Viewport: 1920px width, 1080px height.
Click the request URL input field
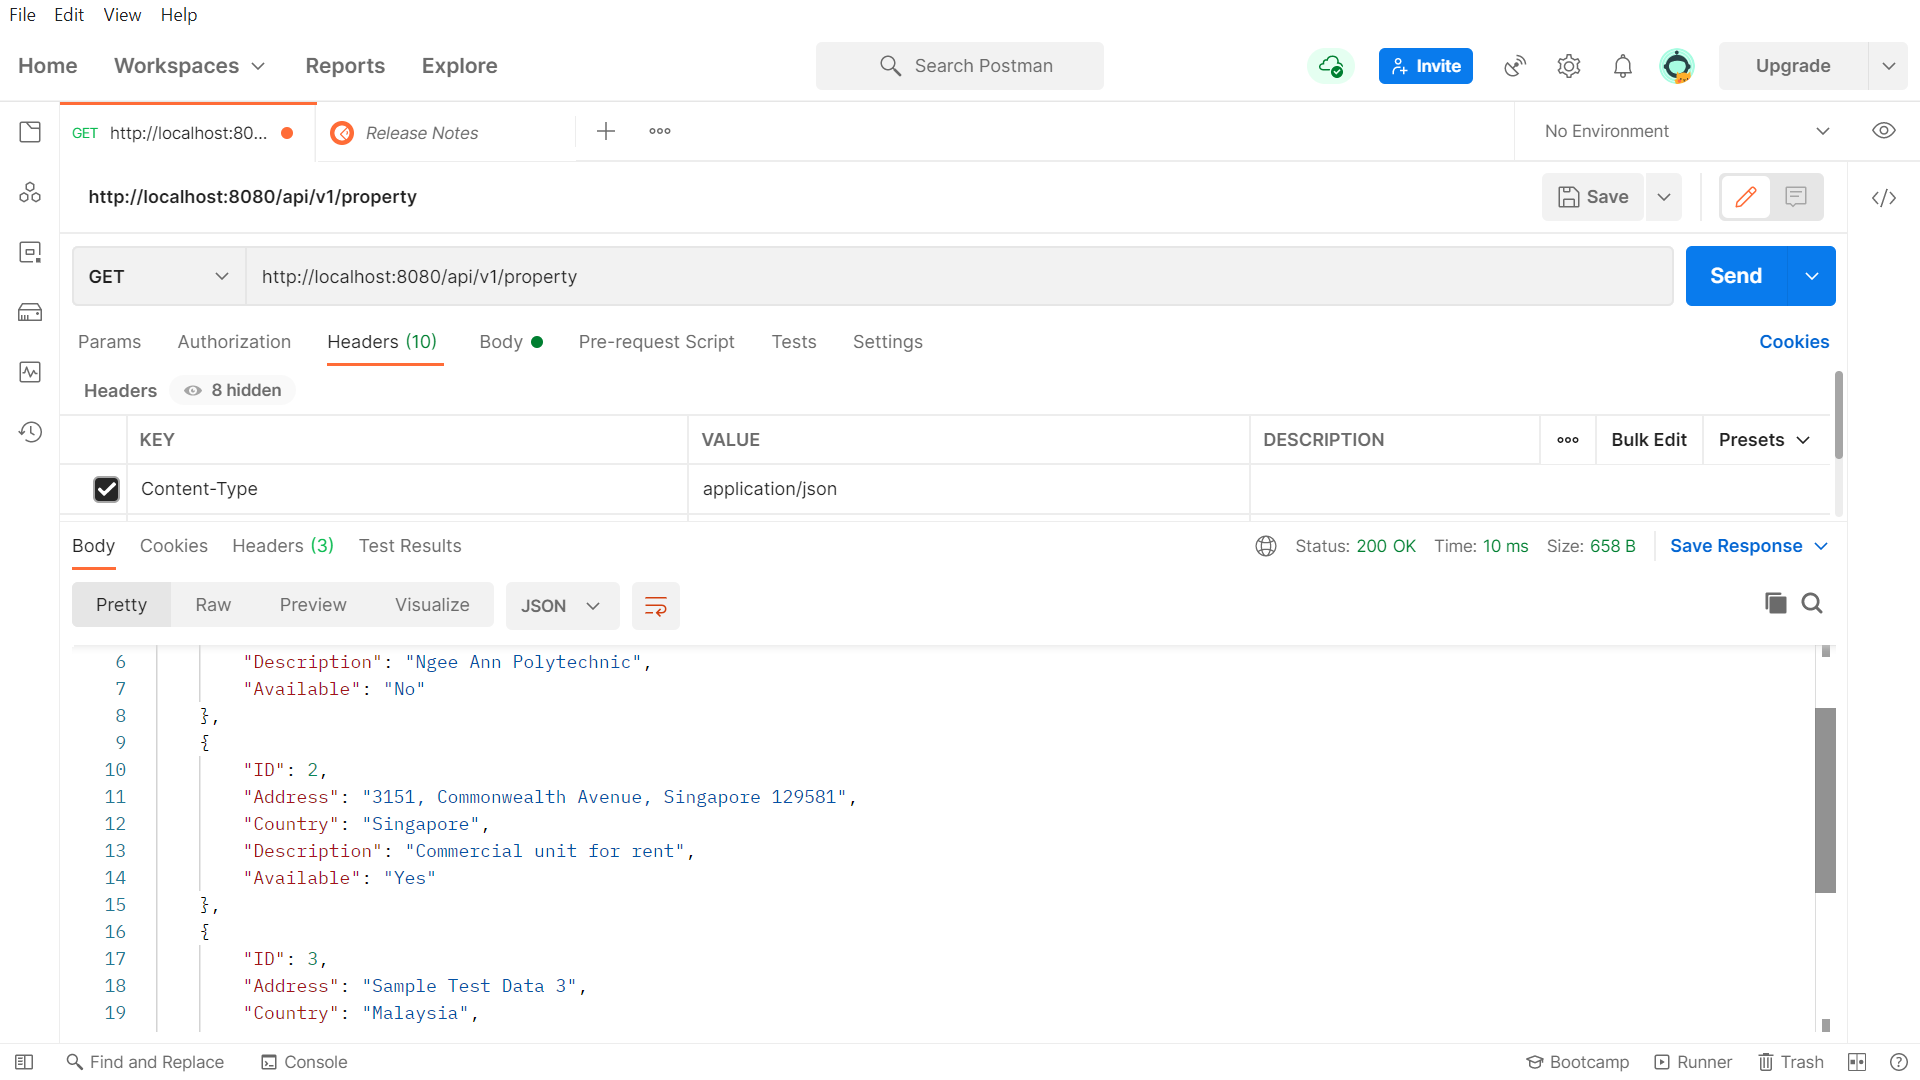(x=960, y=277)
